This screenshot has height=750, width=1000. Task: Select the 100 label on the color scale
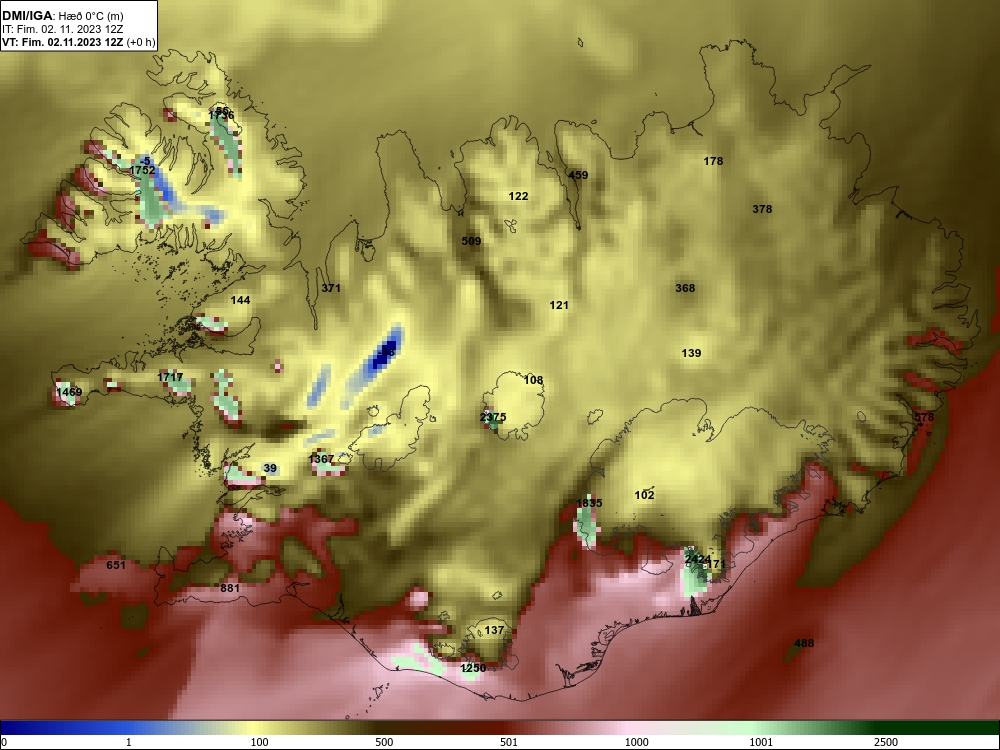pyautogui.click(x=260, y=742)
